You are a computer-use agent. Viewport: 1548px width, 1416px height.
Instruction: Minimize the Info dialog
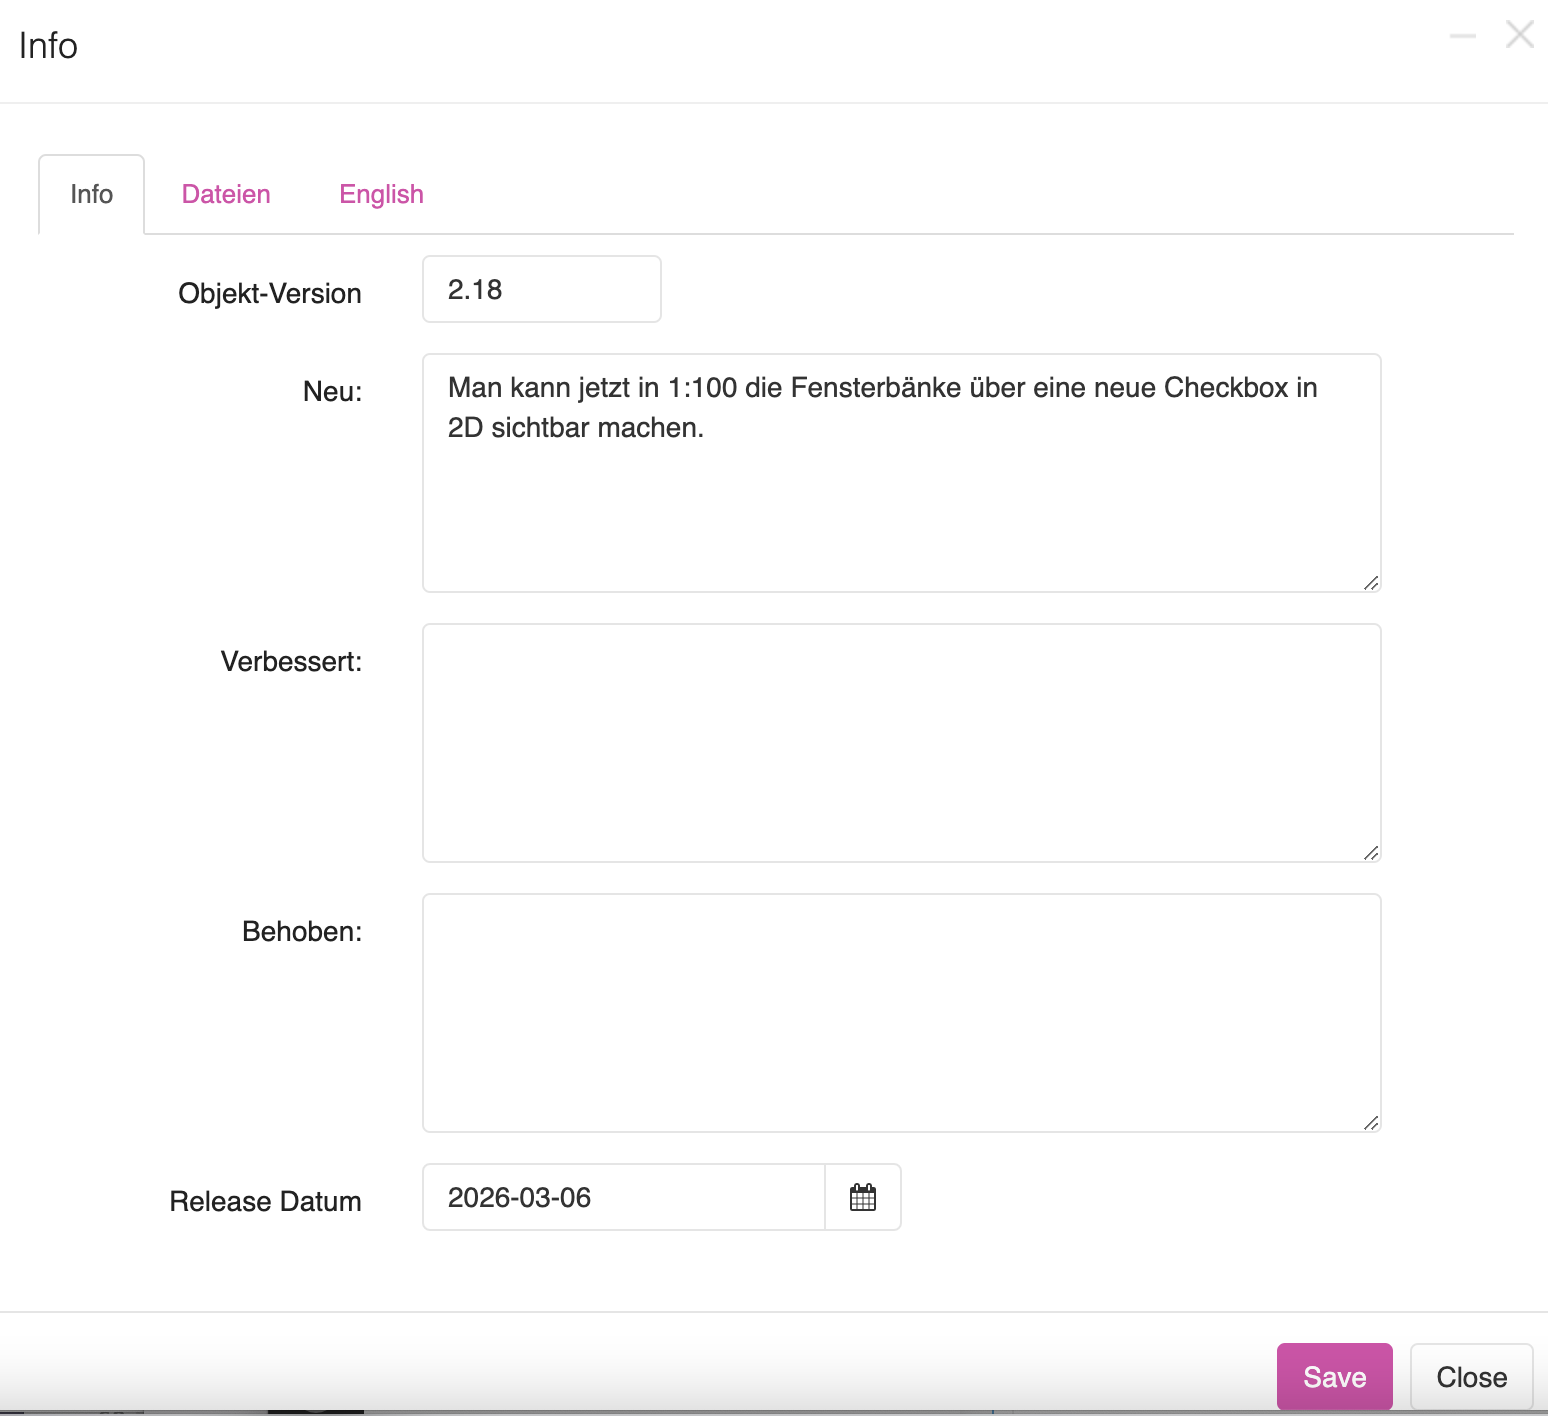(1462, 36)
